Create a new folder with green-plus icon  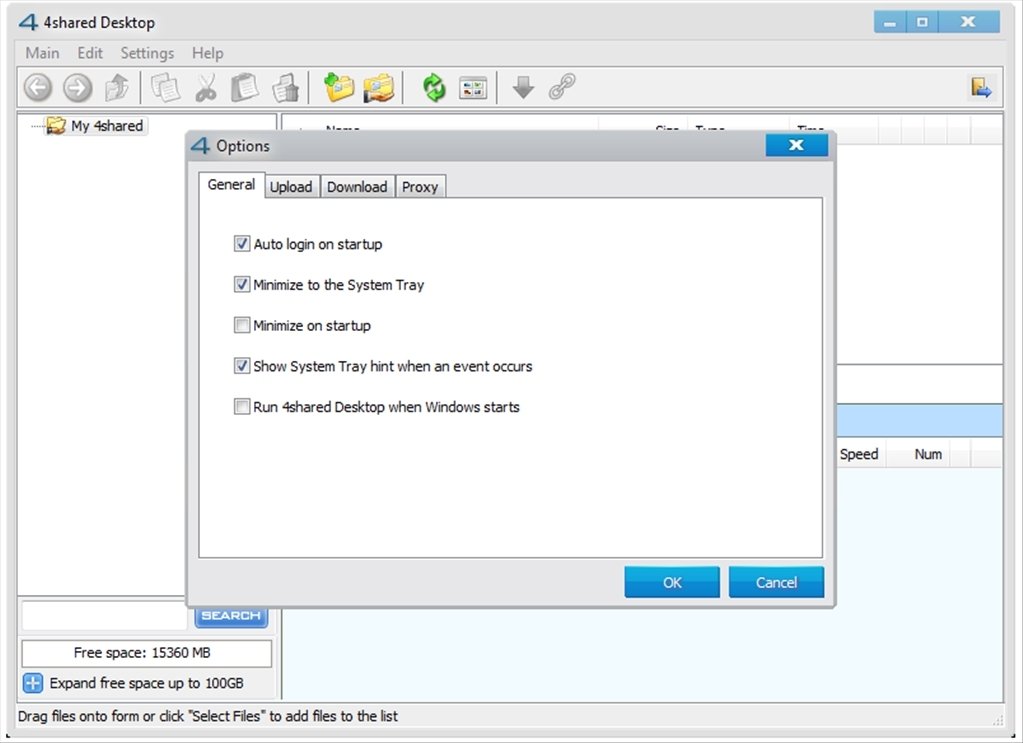tap(339, 87)
